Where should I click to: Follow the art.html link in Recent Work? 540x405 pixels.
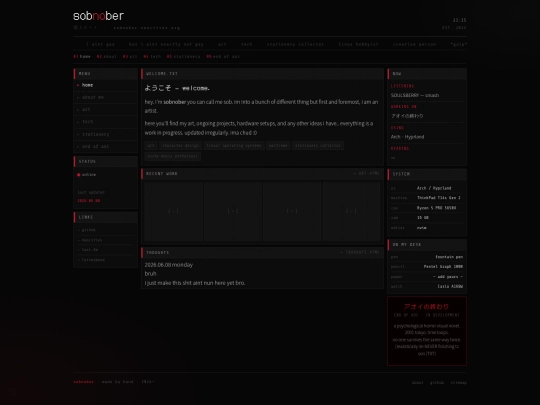pyautogui.click(x=366, y=174)
